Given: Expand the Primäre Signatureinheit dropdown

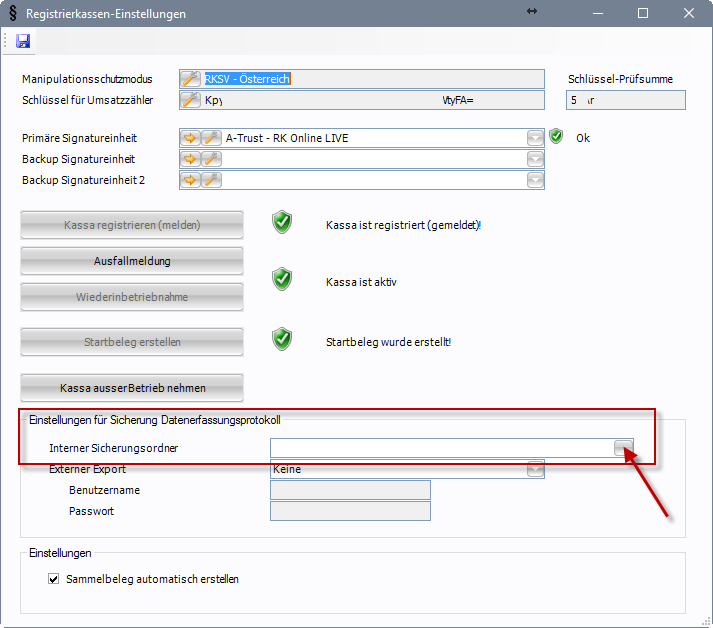Looking at the screenshot, I should point(536,138).
